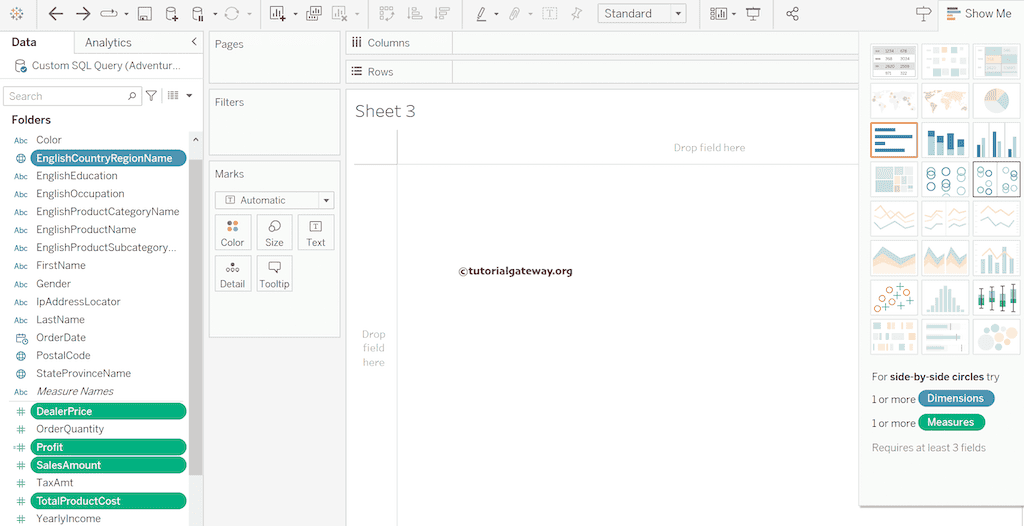The width and height of the screenshot is (1024, 526).
Task: Select the pie chart in Show Me
Action: tap(996, 101)
